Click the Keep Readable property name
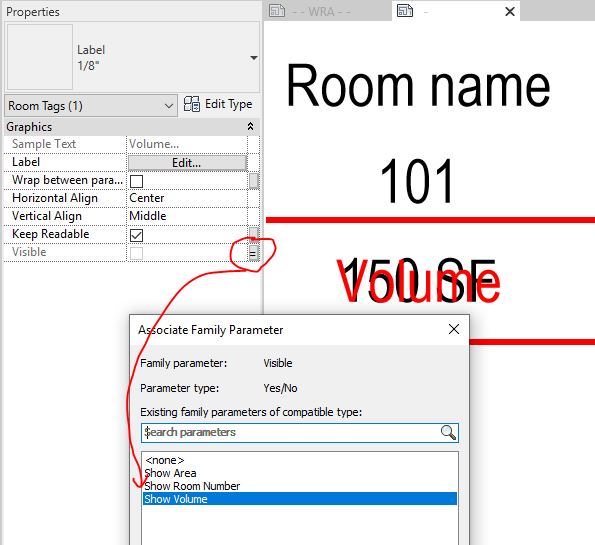 (x=51, y=234)
